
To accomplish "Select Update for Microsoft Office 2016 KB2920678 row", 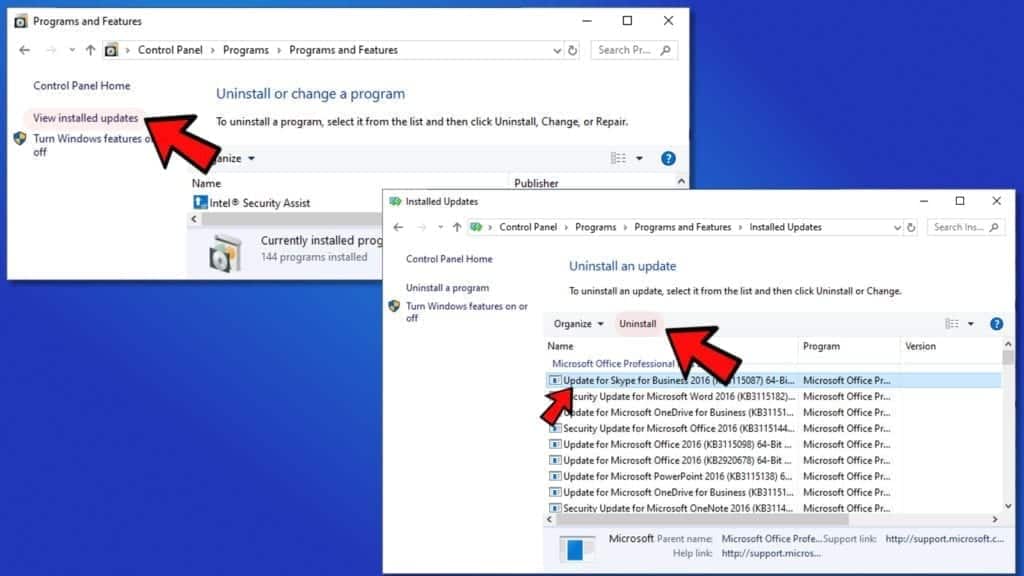I will [x=773, y=460].
